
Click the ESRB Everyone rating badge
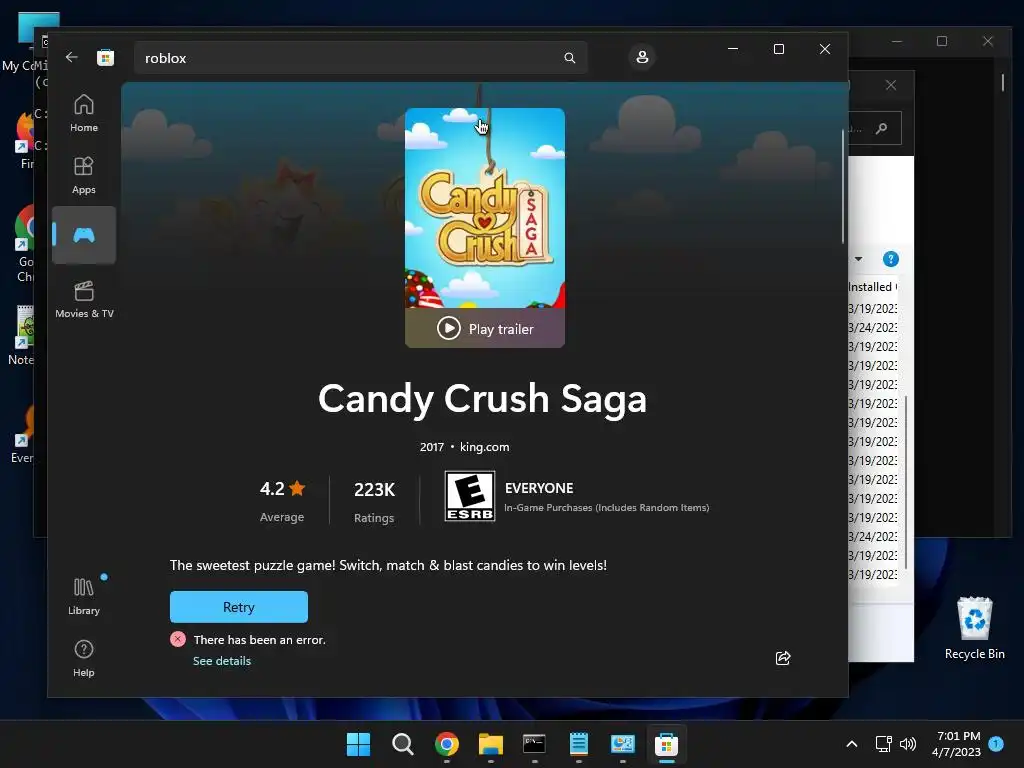[470, 496]
